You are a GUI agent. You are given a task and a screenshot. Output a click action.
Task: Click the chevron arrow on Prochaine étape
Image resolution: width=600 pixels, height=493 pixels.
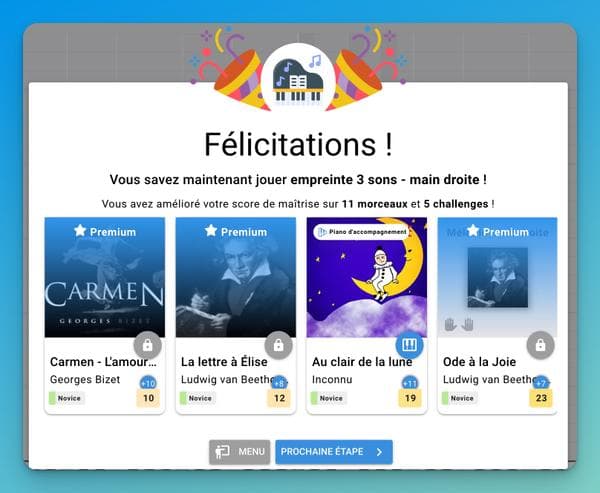[x=379, y=452]
